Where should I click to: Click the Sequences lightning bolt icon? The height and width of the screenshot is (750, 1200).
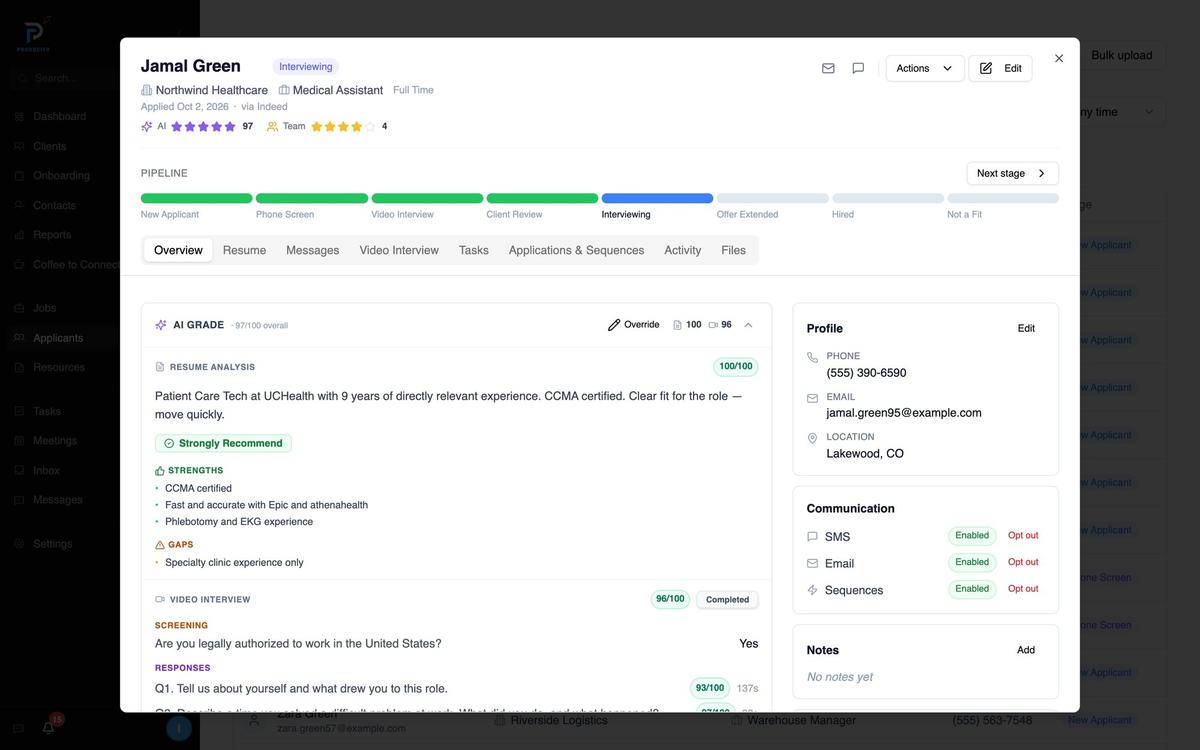(812, 590)
